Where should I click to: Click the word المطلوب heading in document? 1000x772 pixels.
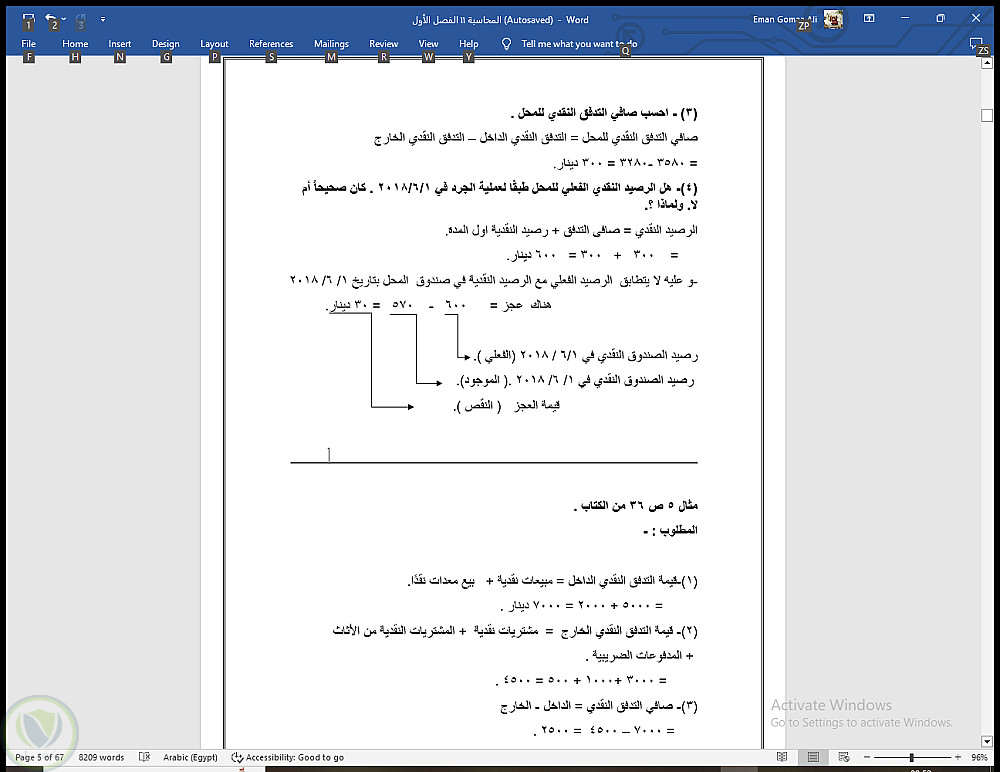678,530
